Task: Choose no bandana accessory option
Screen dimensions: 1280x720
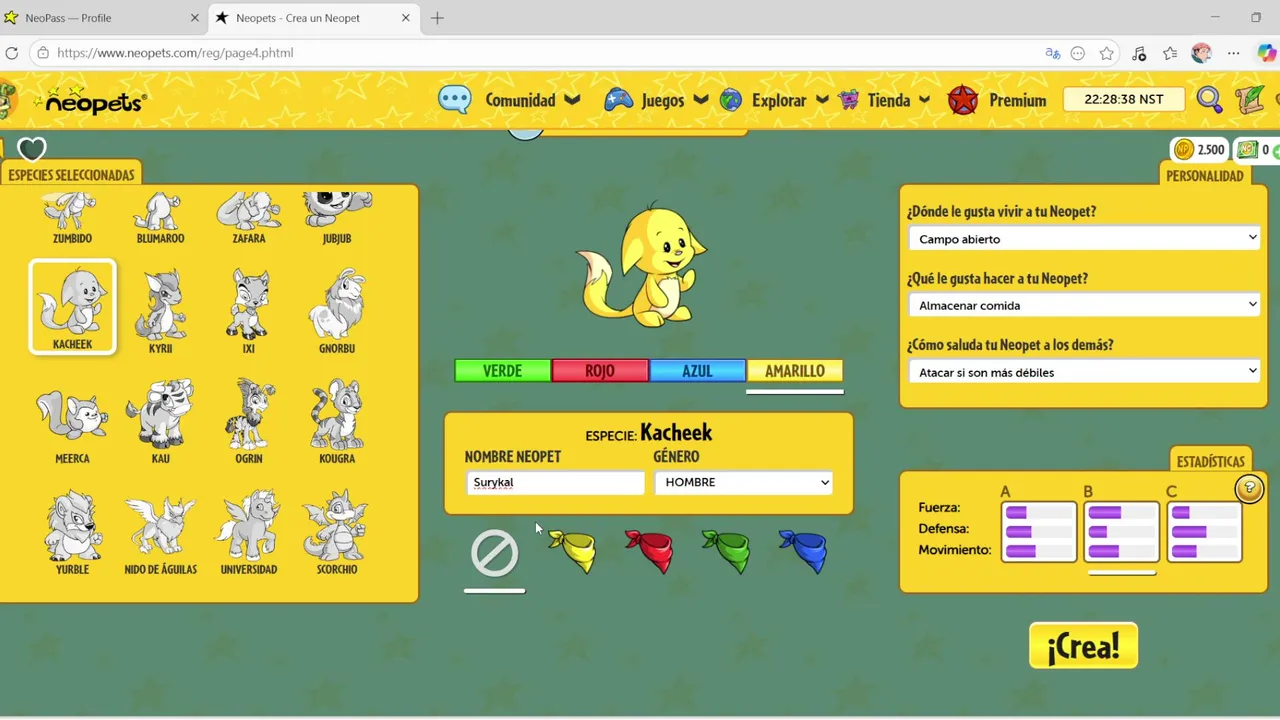Action: [494, 553]
